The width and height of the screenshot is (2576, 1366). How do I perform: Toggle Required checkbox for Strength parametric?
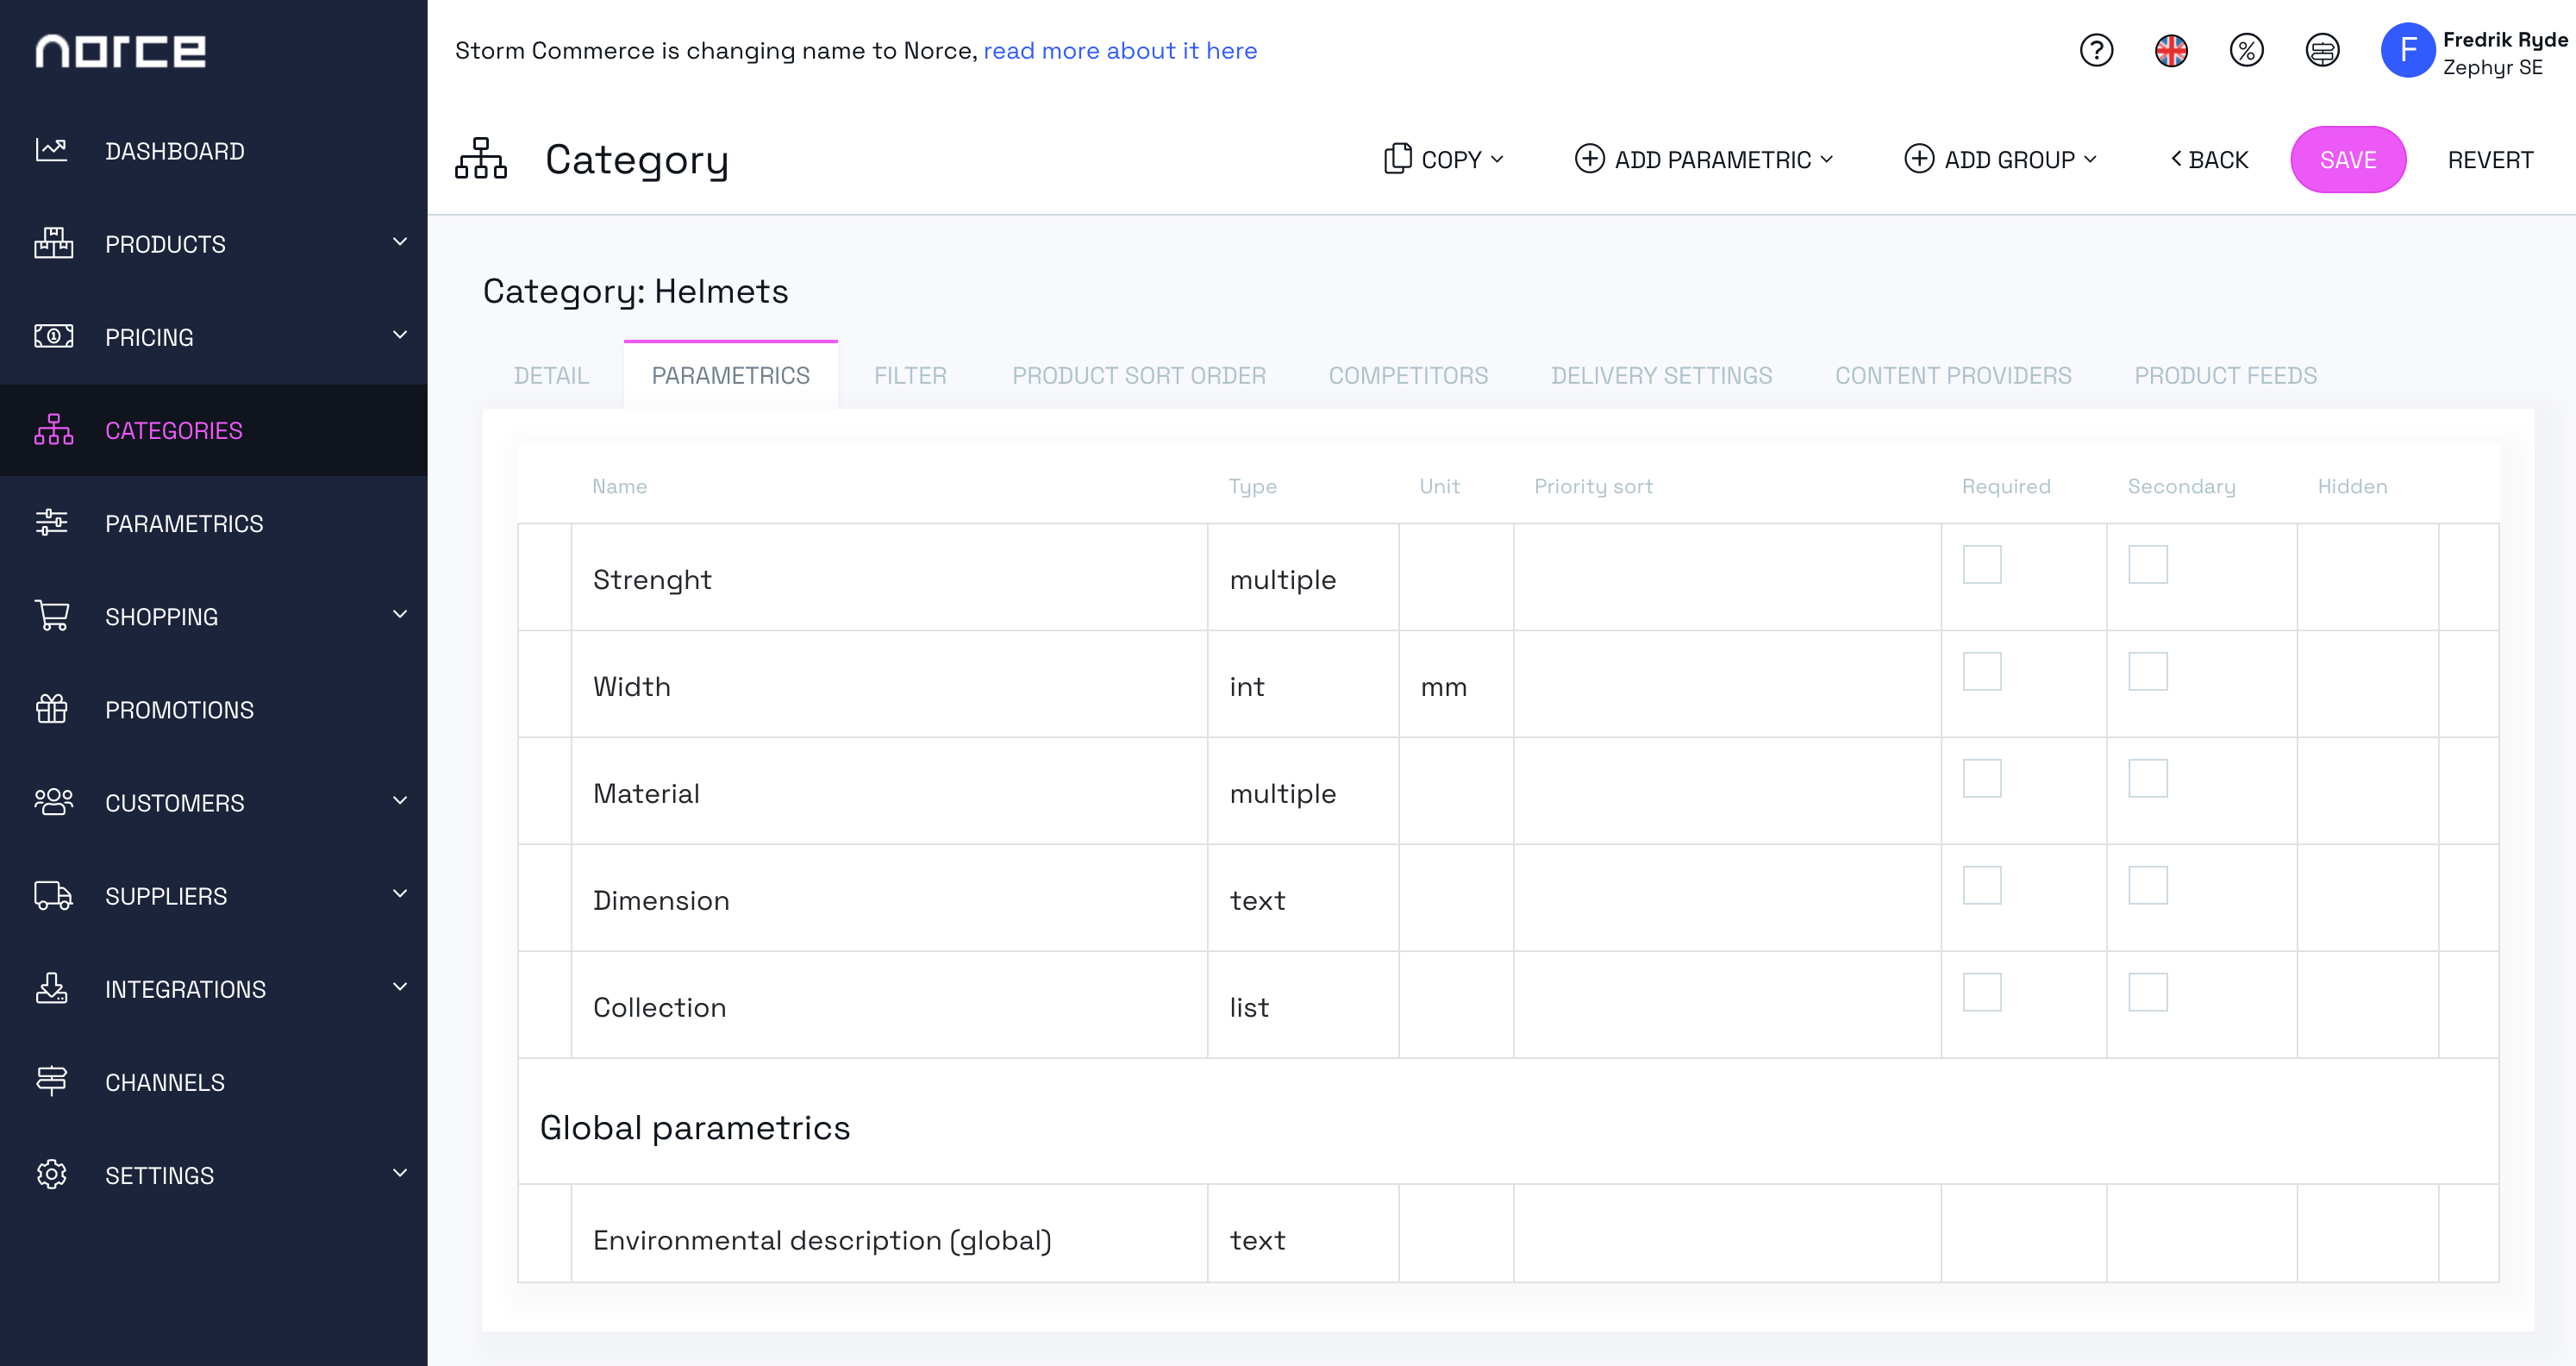[x=1983, y=562]
